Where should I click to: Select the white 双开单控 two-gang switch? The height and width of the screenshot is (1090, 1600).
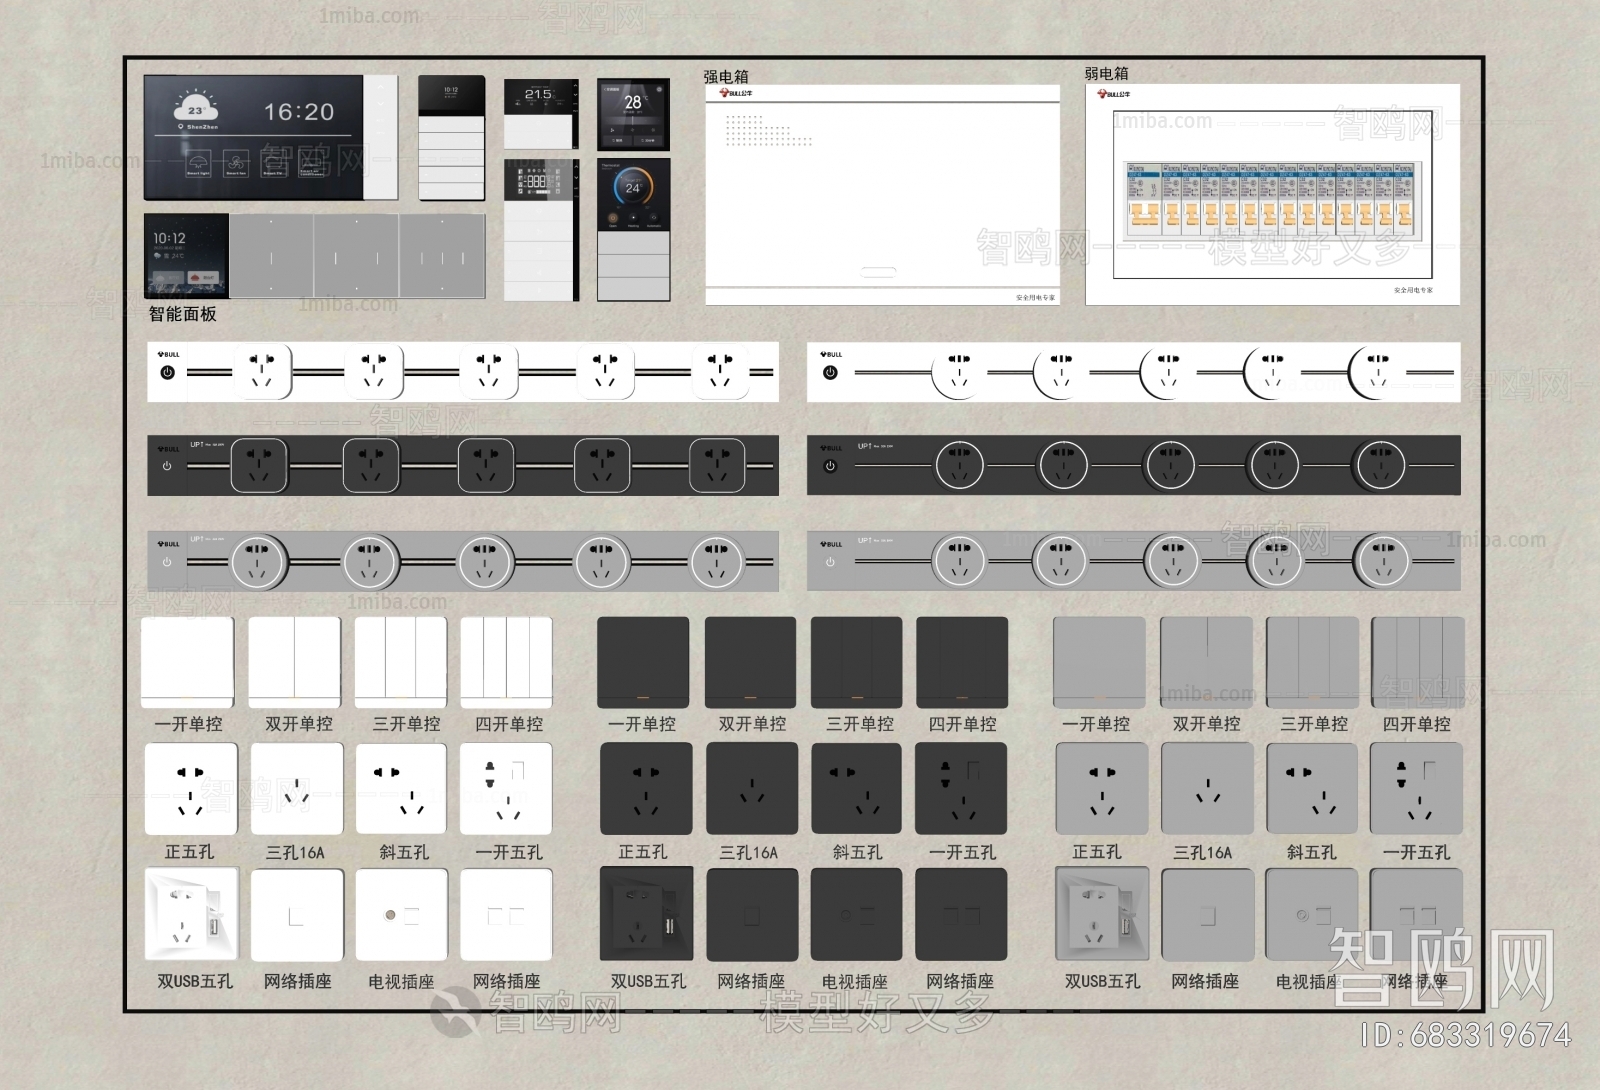point(295,662)
